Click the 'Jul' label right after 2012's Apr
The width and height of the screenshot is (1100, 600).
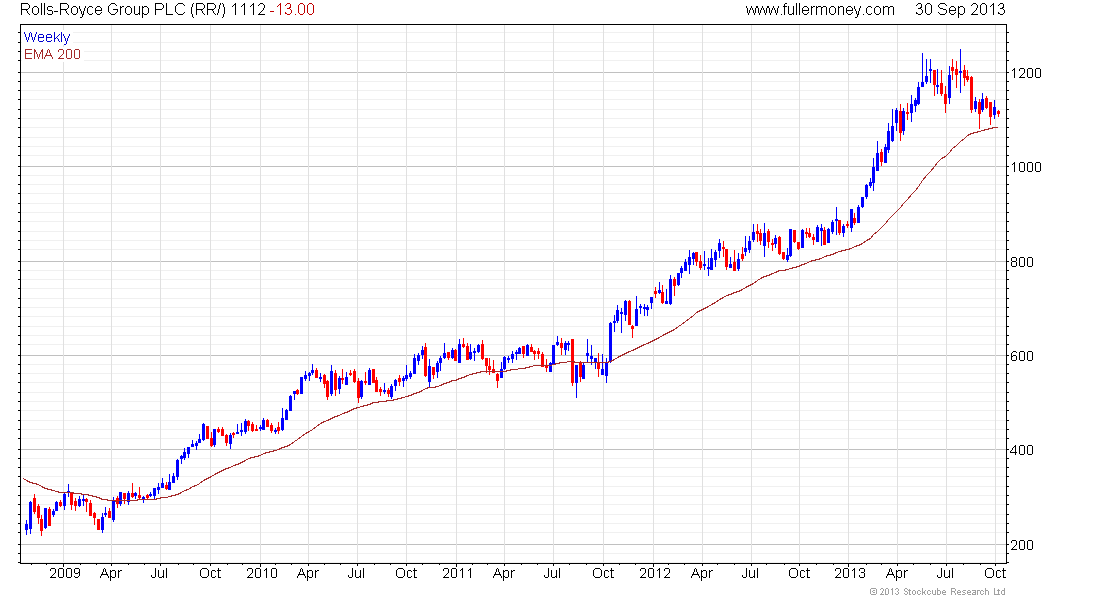[750, 573]
